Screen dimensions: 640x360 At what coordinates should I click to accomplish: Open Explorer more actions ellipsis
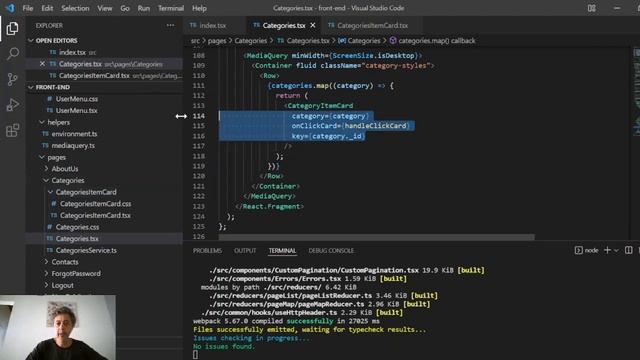point(170,25)
